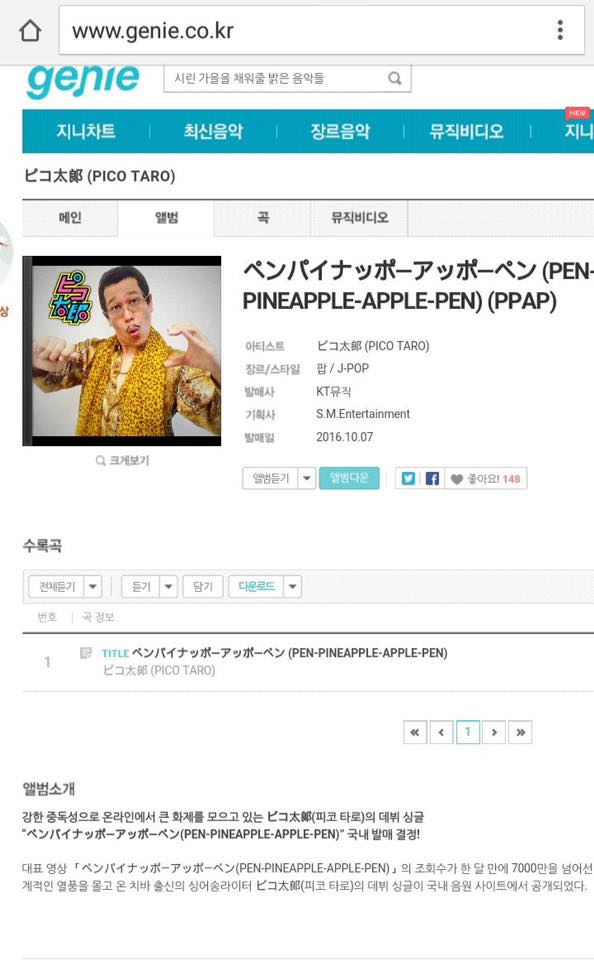Focus the genie search input field
The height and width of the screenshot is (960, 594).
pos(276,78)
